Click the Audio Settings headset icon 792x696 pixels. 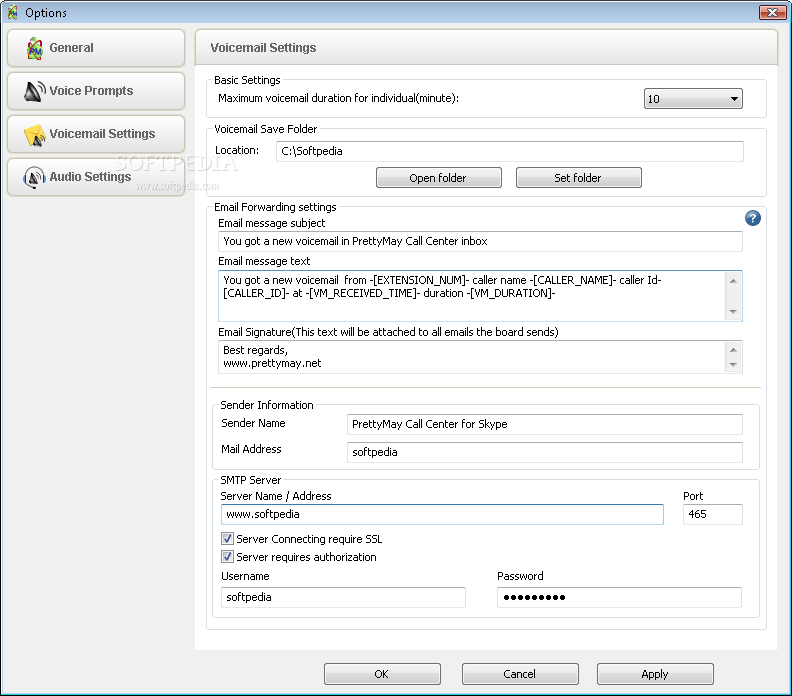(34, 177)
